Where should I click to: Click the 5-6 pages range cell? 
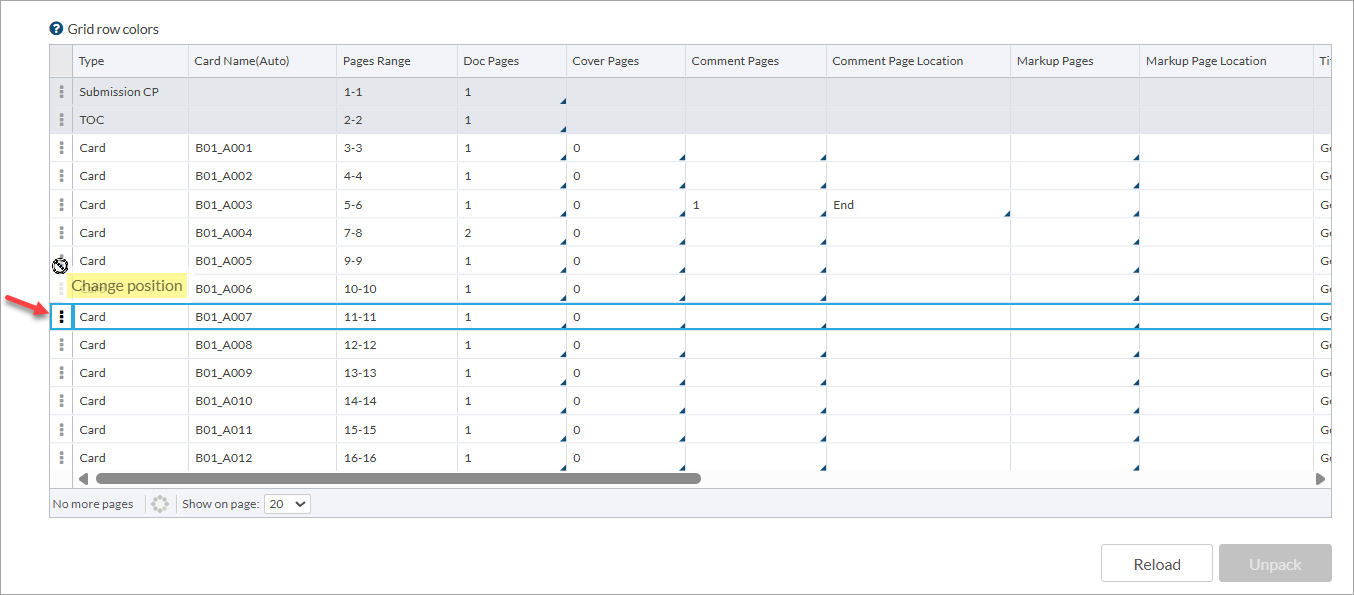tap(397, 205)
